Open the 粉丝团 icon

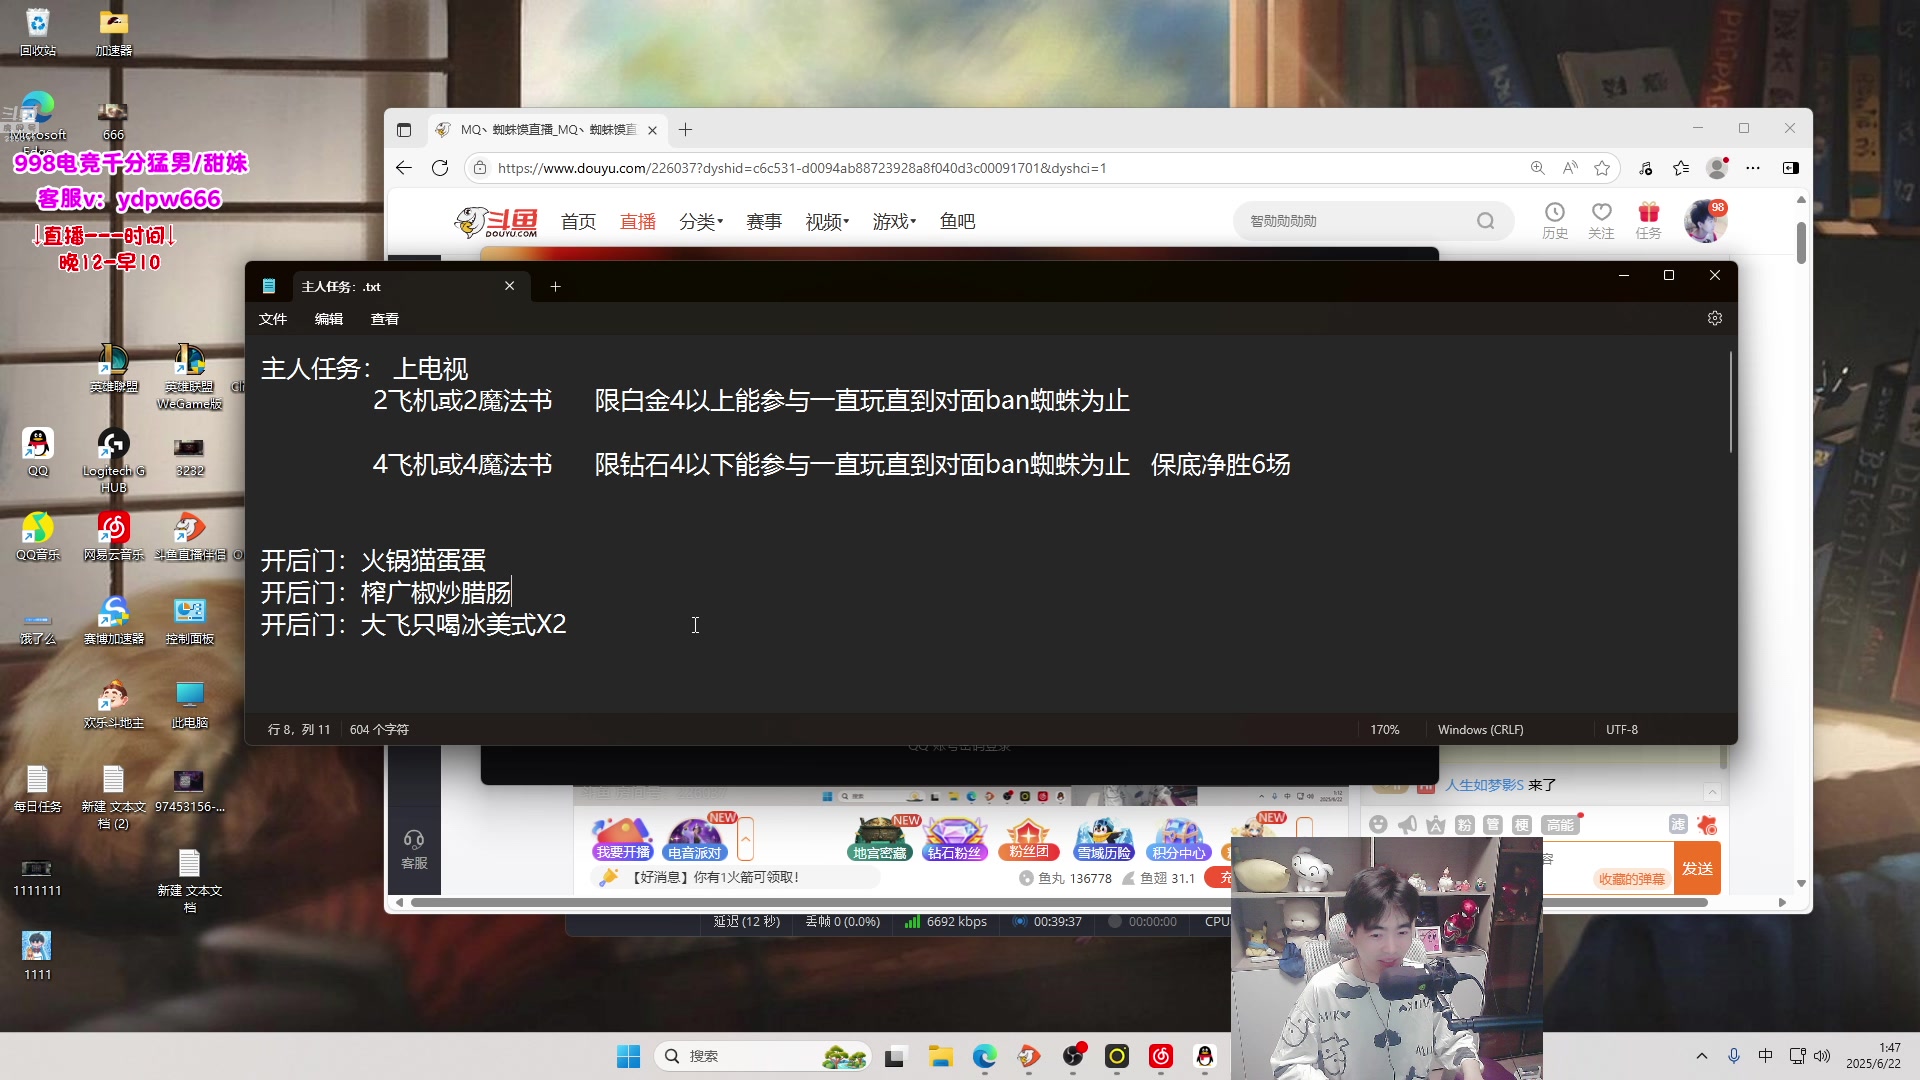pyautogui.click(x=1028, y=839)
